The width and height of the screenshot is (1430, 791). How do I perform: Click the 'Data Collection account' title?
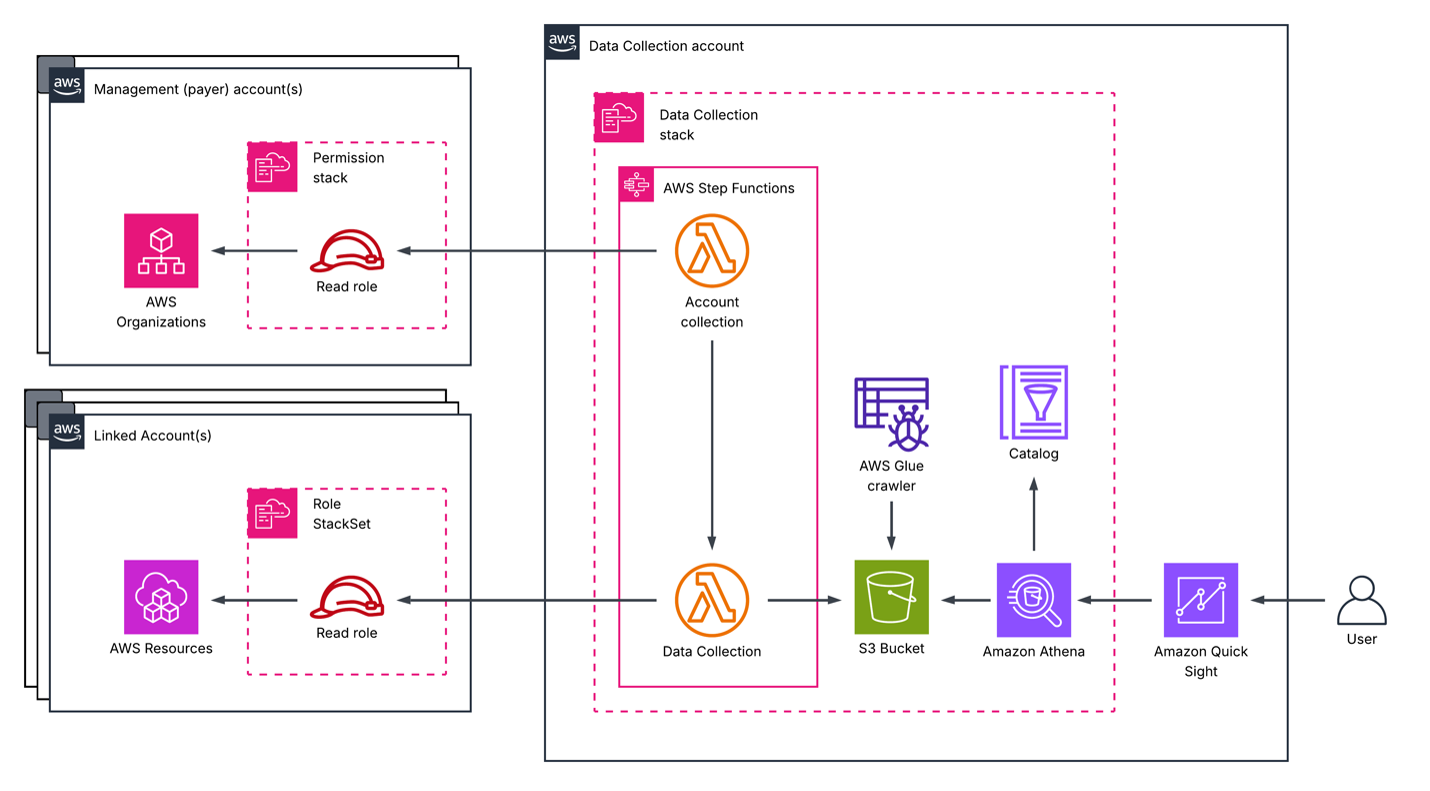click(x=667, y=46)
